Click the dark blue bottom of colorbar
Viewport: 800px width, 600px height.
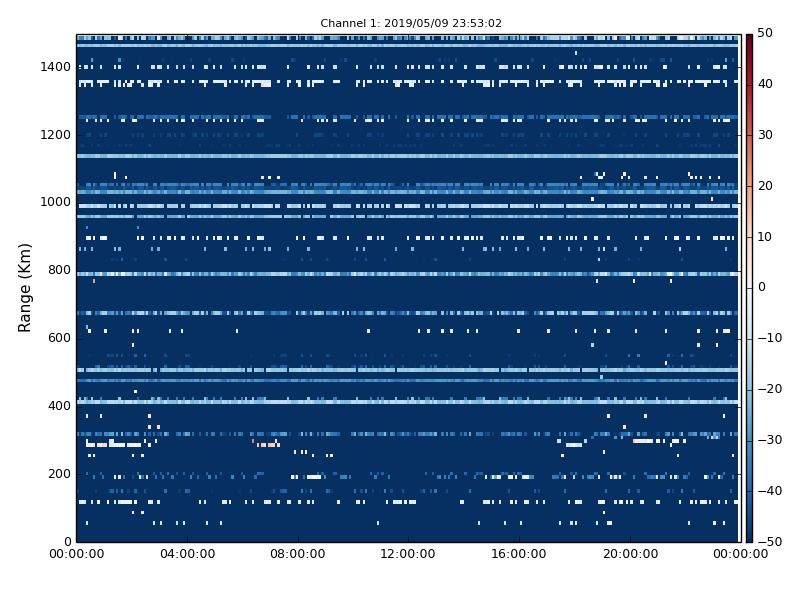(x=749, y=538)
